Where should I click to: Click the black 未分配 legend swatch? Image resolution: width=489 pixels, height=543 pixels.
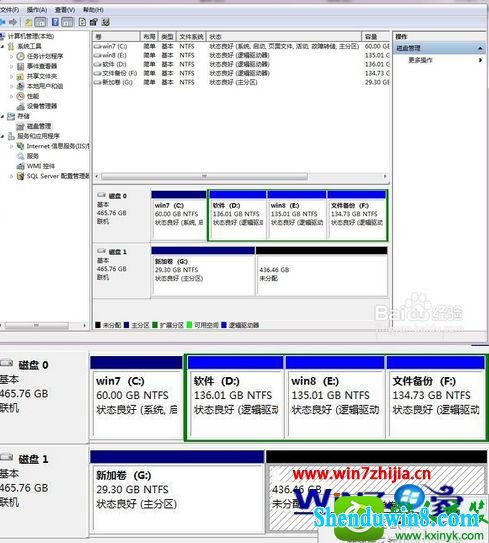pyautogui.click(x=98, y=325)
